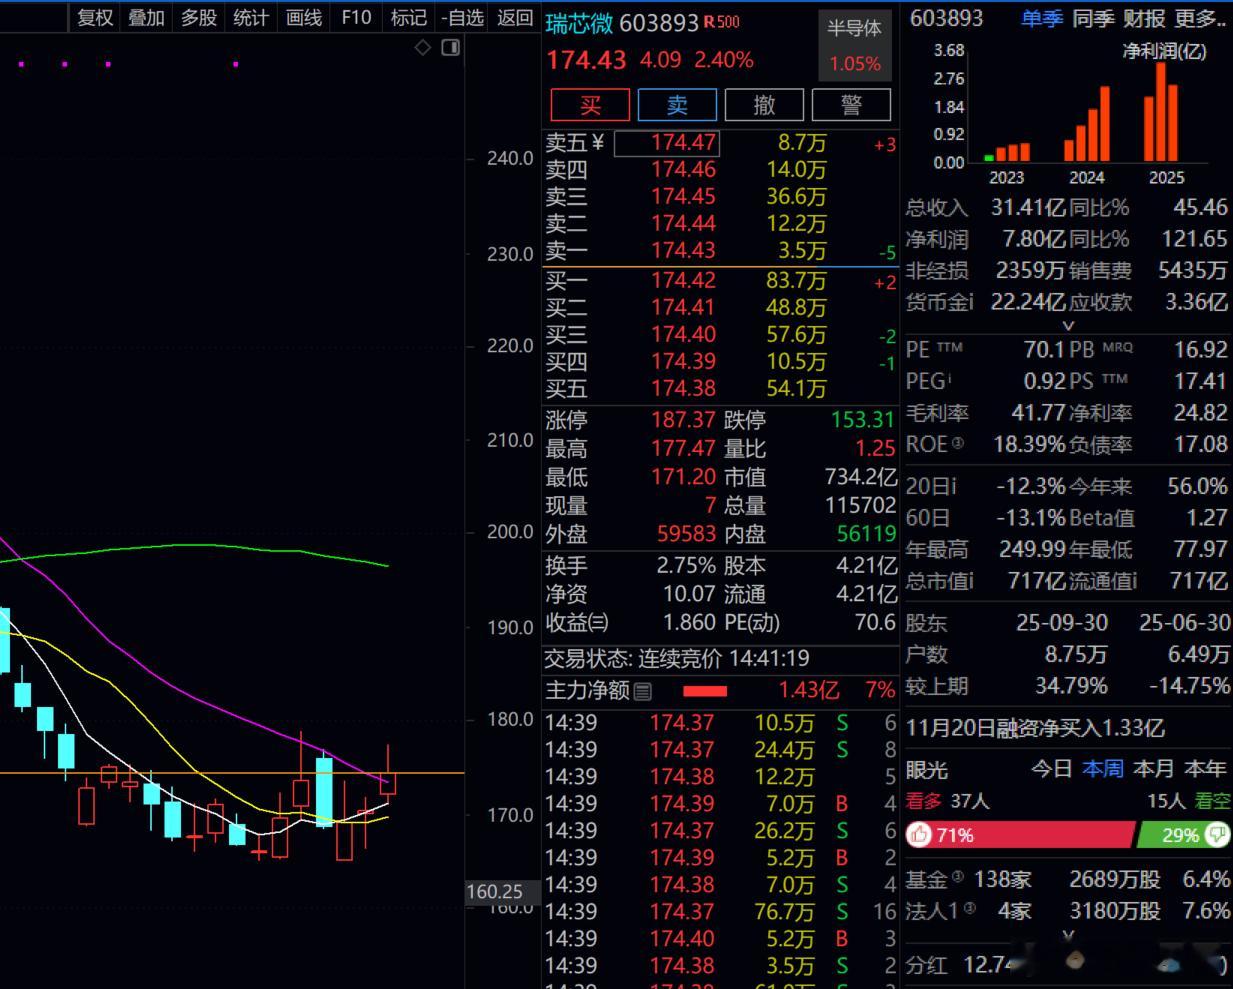Click the 买一 price 174.42
Screen dimensions: 1233x989
684,281
